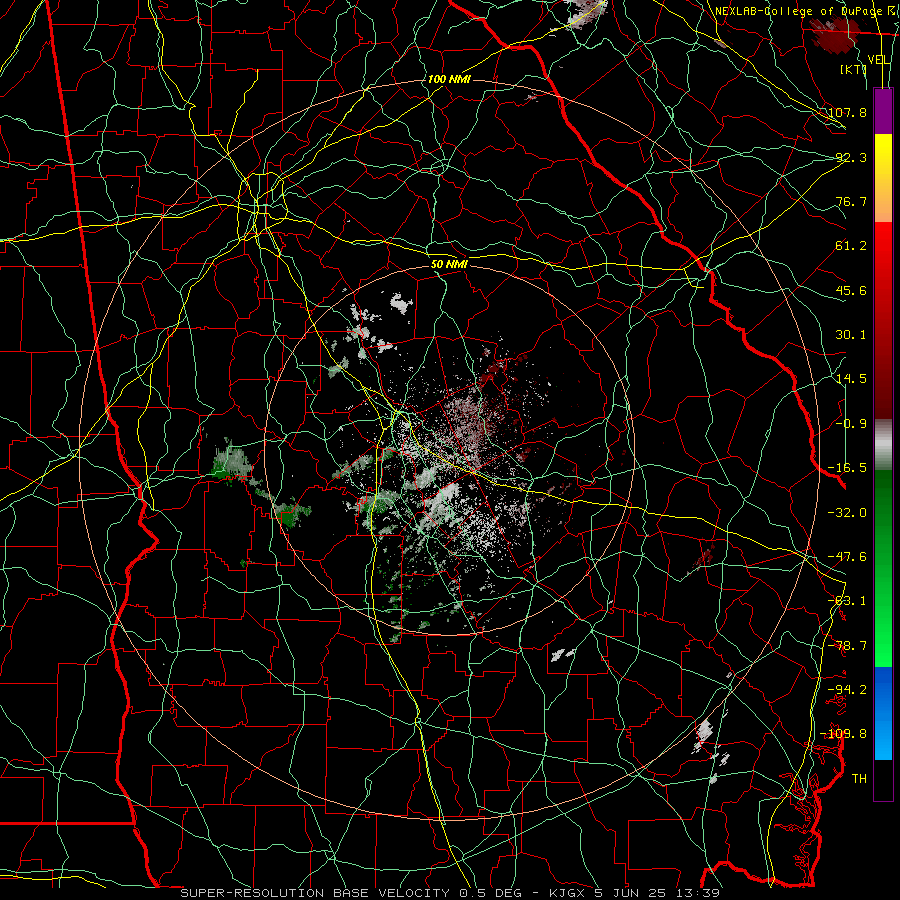Click the -63.1 legend value
Screen dimensions: 900x900
pyautogui.click(x=847, y=601)
